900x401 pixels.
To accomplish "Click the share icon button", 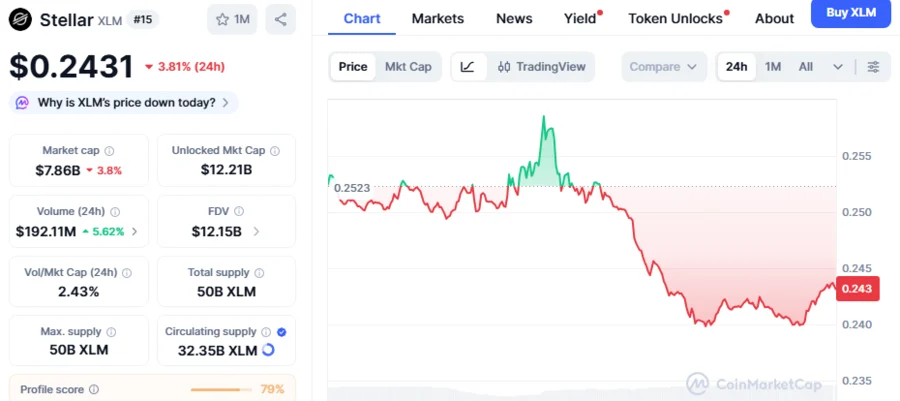I will (281, 19).
